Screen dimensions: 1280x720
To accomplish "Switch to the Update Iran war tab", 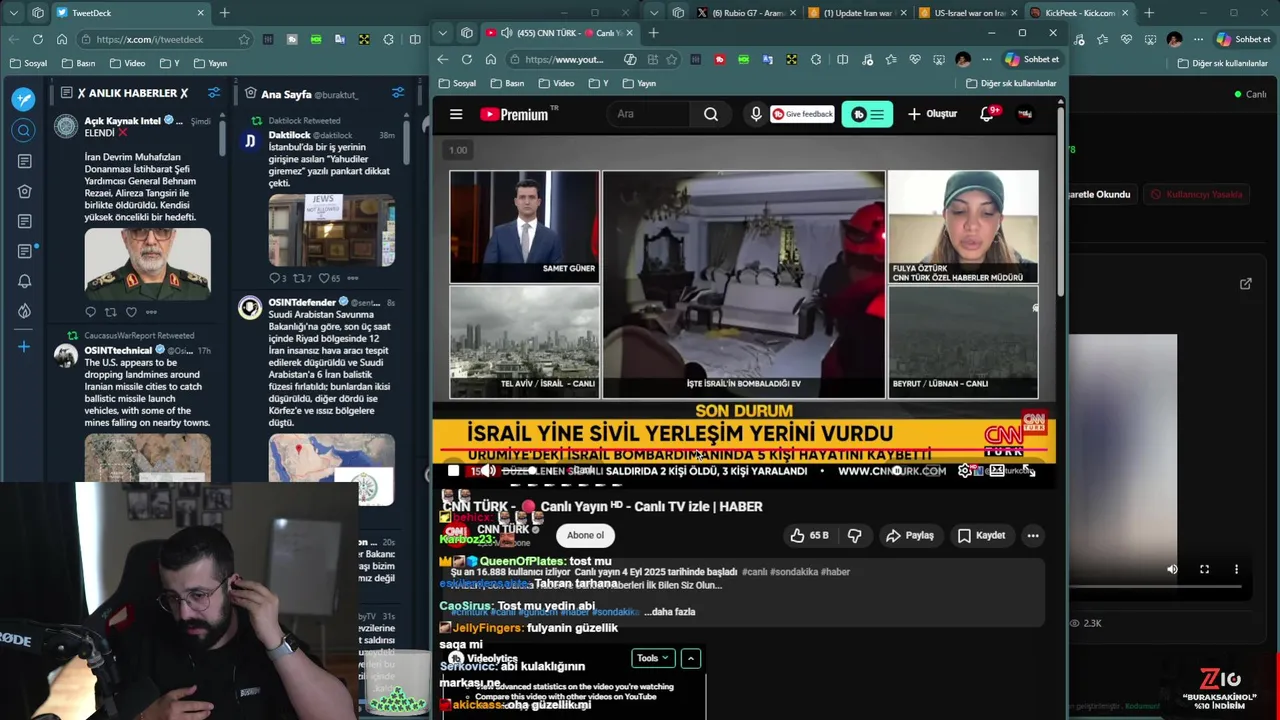I will pyautogui.click(x=857, y=13).
